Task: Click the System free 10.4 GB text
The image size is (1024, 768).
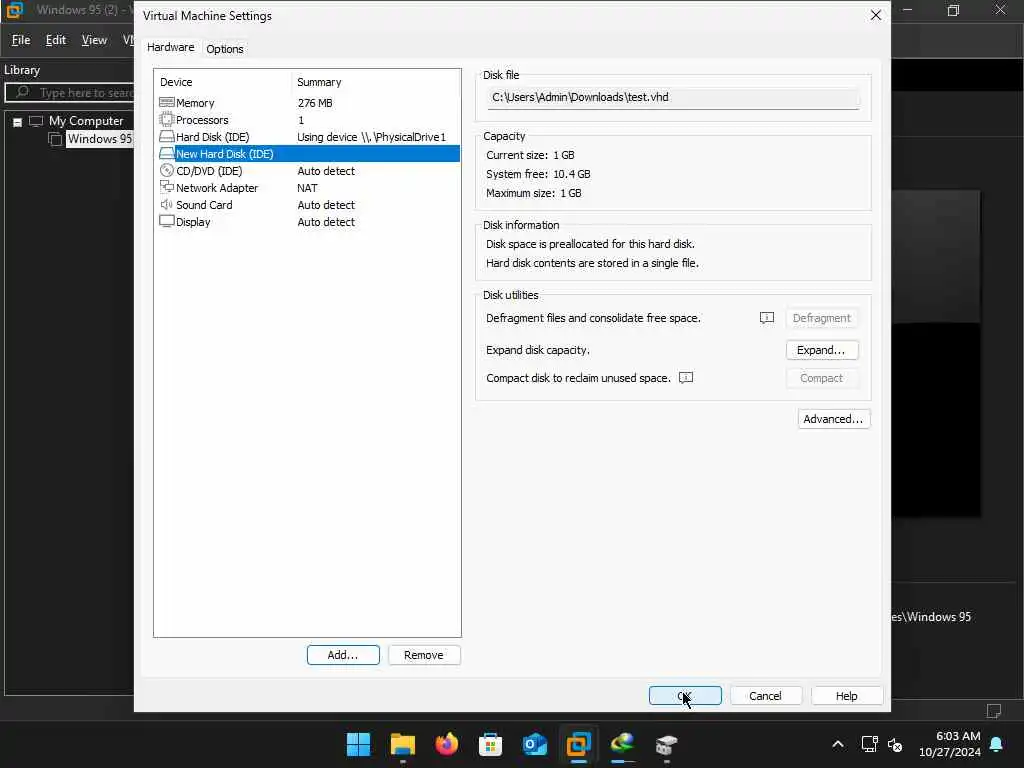Action: click(x=538, y=174)
